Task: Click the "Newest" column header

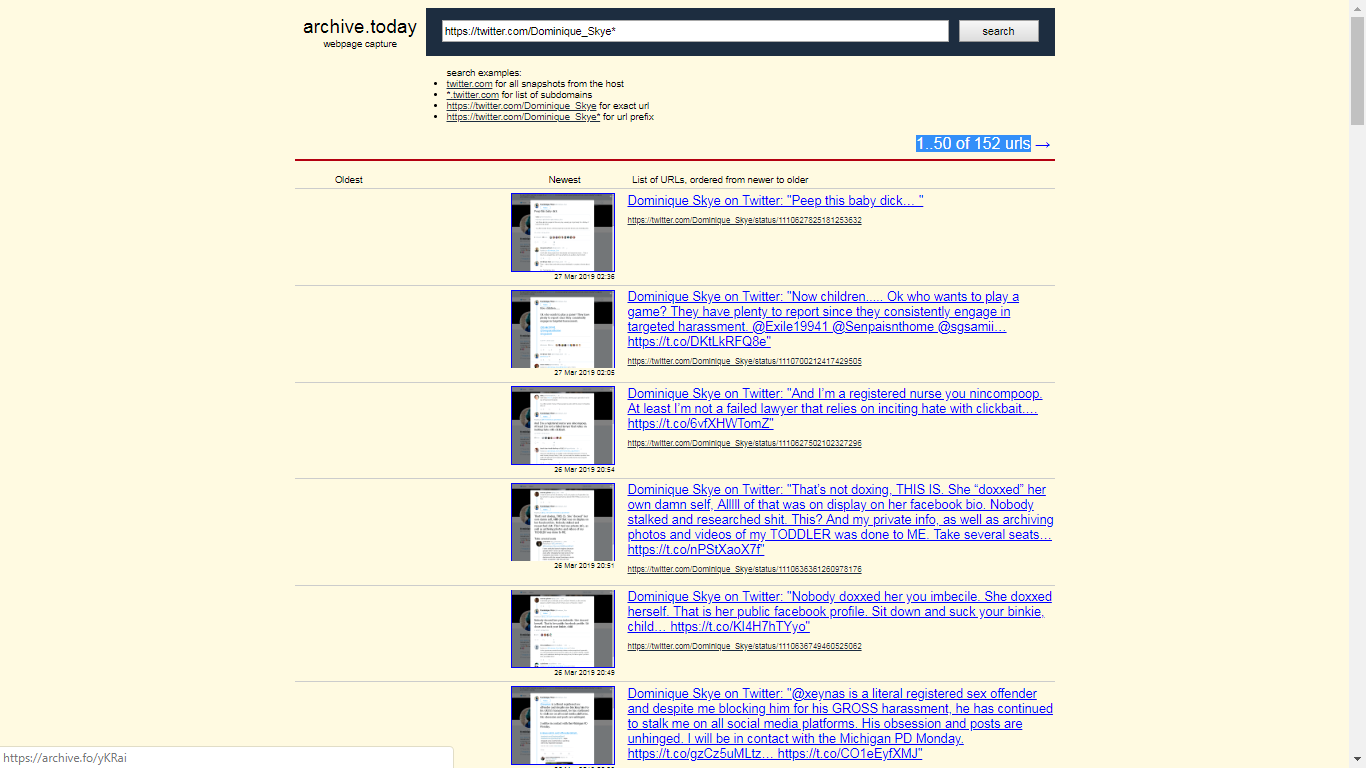Action: coord(565,180)
